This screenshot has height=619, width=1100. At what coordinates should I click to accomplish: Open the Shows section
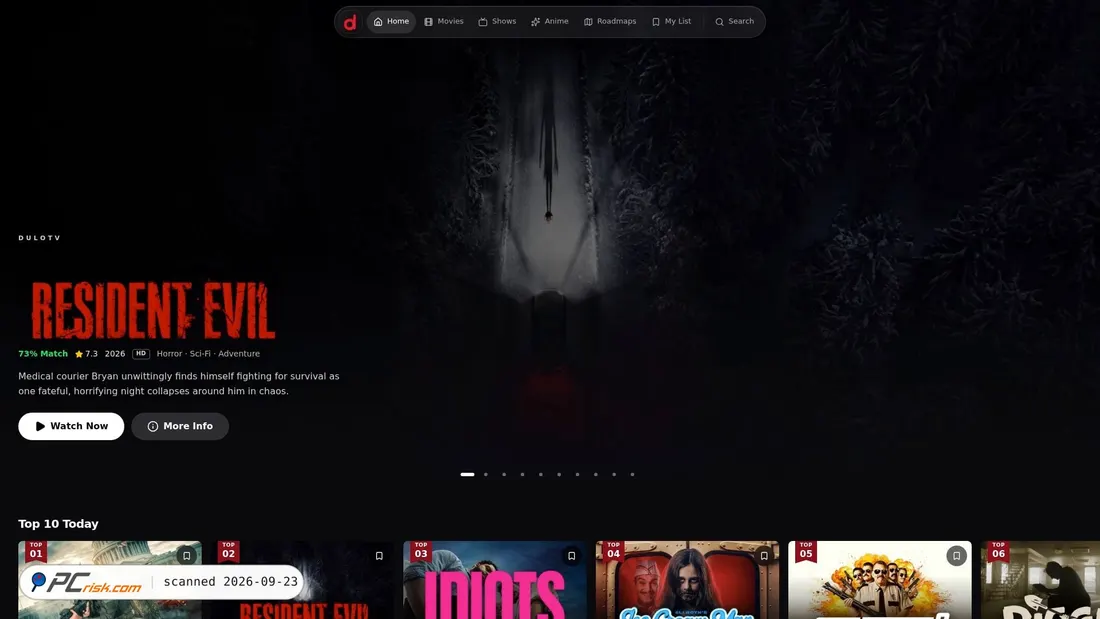click(497, 22)
